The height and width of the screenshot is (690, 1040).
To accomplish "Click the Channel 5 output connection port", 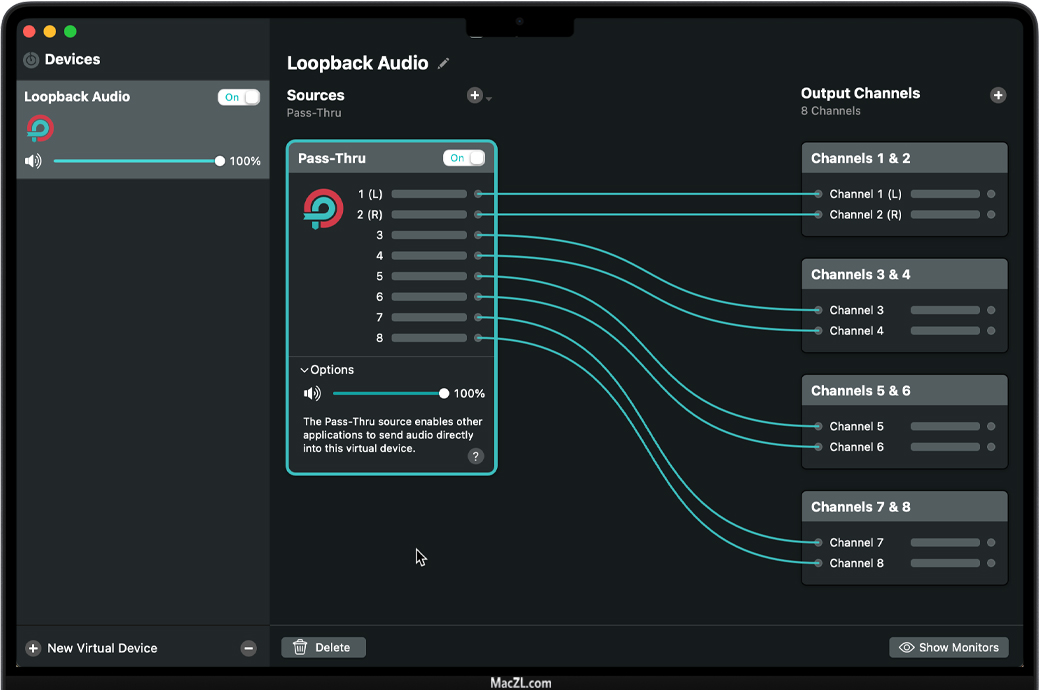I will 818,426.
